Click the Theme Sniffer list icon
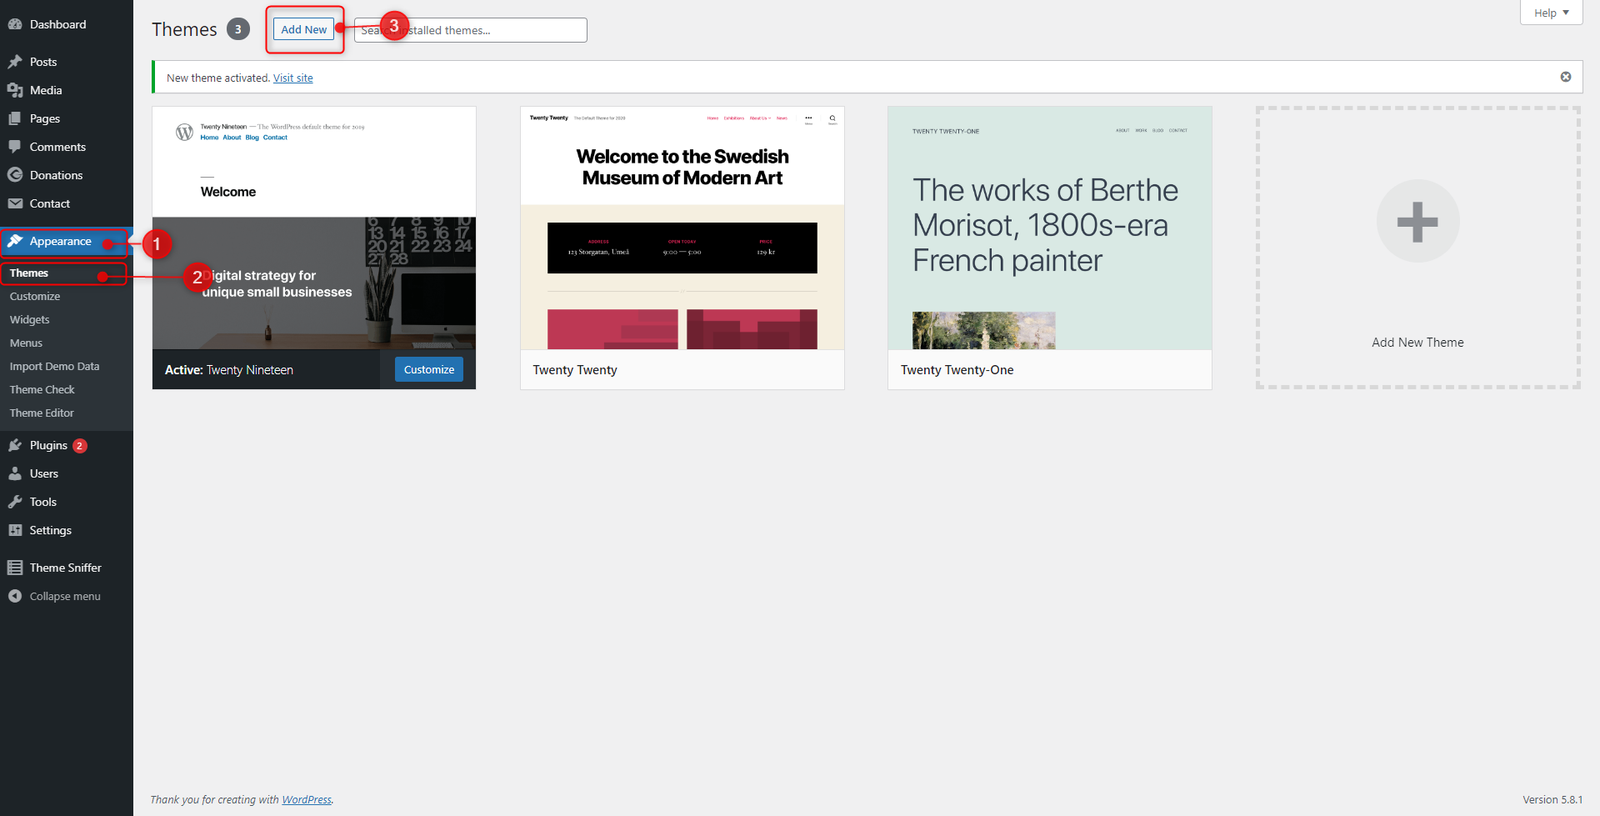This screenshot has height=816, width=1600. [15, 568]
